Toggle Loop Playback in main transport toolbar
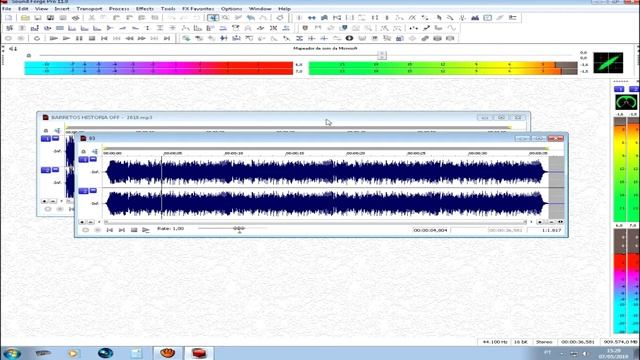Screen dimensions: 640x360 click(37, 38)
